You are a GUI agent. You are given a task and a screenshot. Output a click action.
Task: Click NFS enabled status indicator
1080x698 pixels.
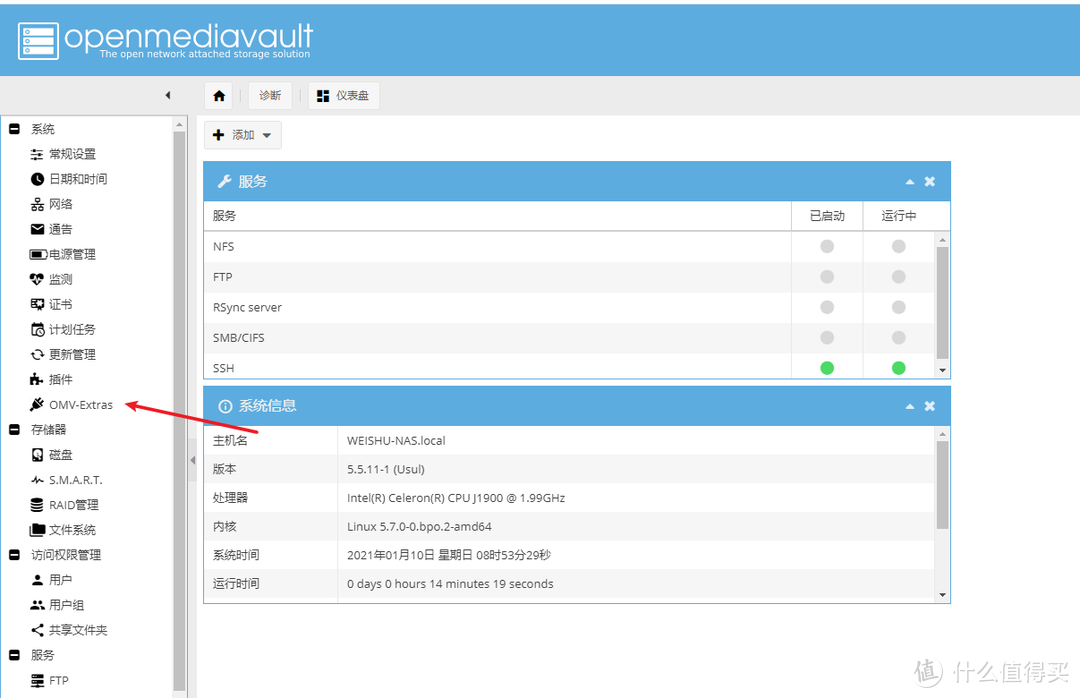(827, 246)
